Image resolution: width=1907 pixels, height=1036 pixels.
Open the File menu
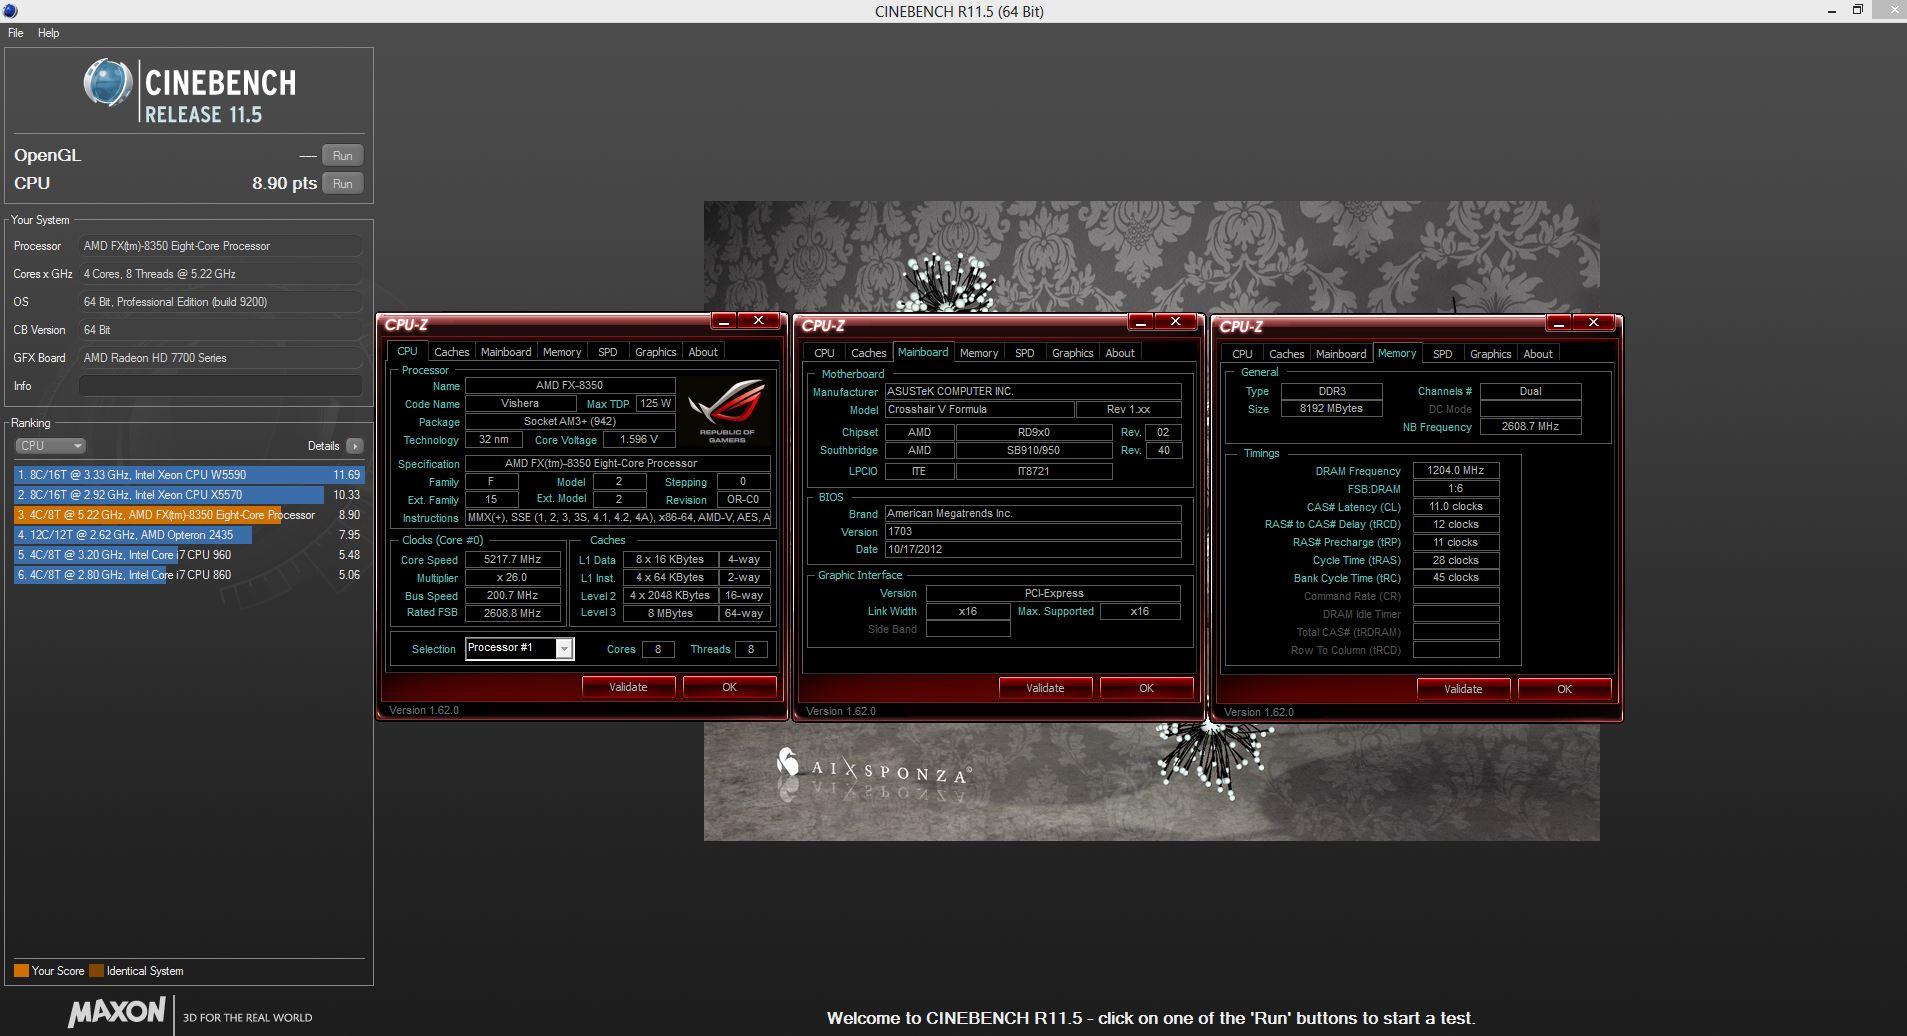point(16,33)
